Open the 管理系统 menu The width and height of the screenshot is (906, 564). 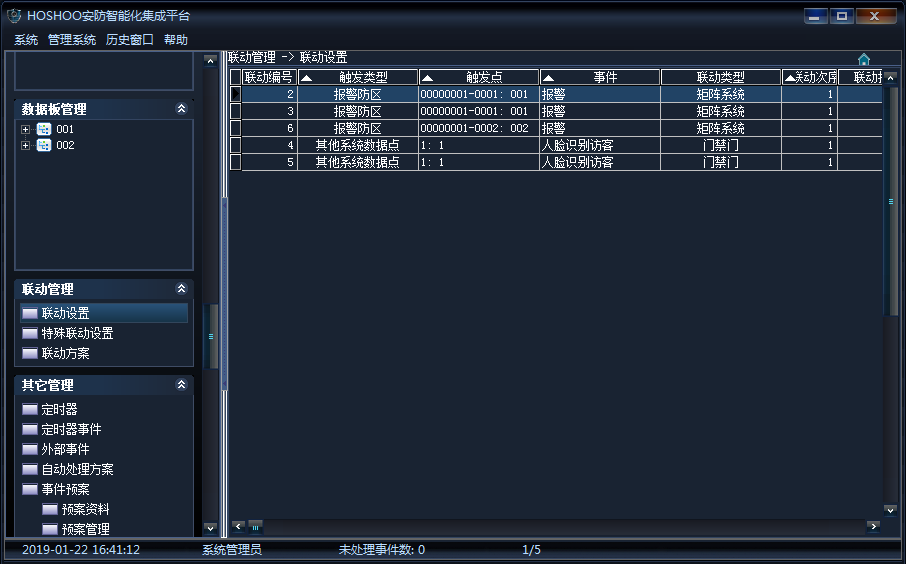(72, 40)
